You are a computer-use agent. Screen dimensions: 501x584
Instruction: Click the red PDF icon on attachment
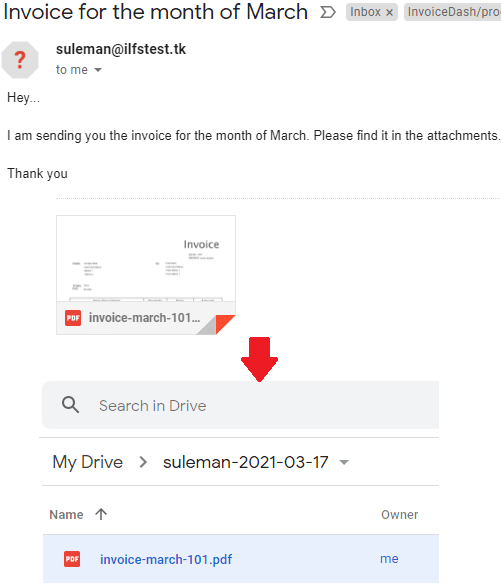[x=73, y=318]
